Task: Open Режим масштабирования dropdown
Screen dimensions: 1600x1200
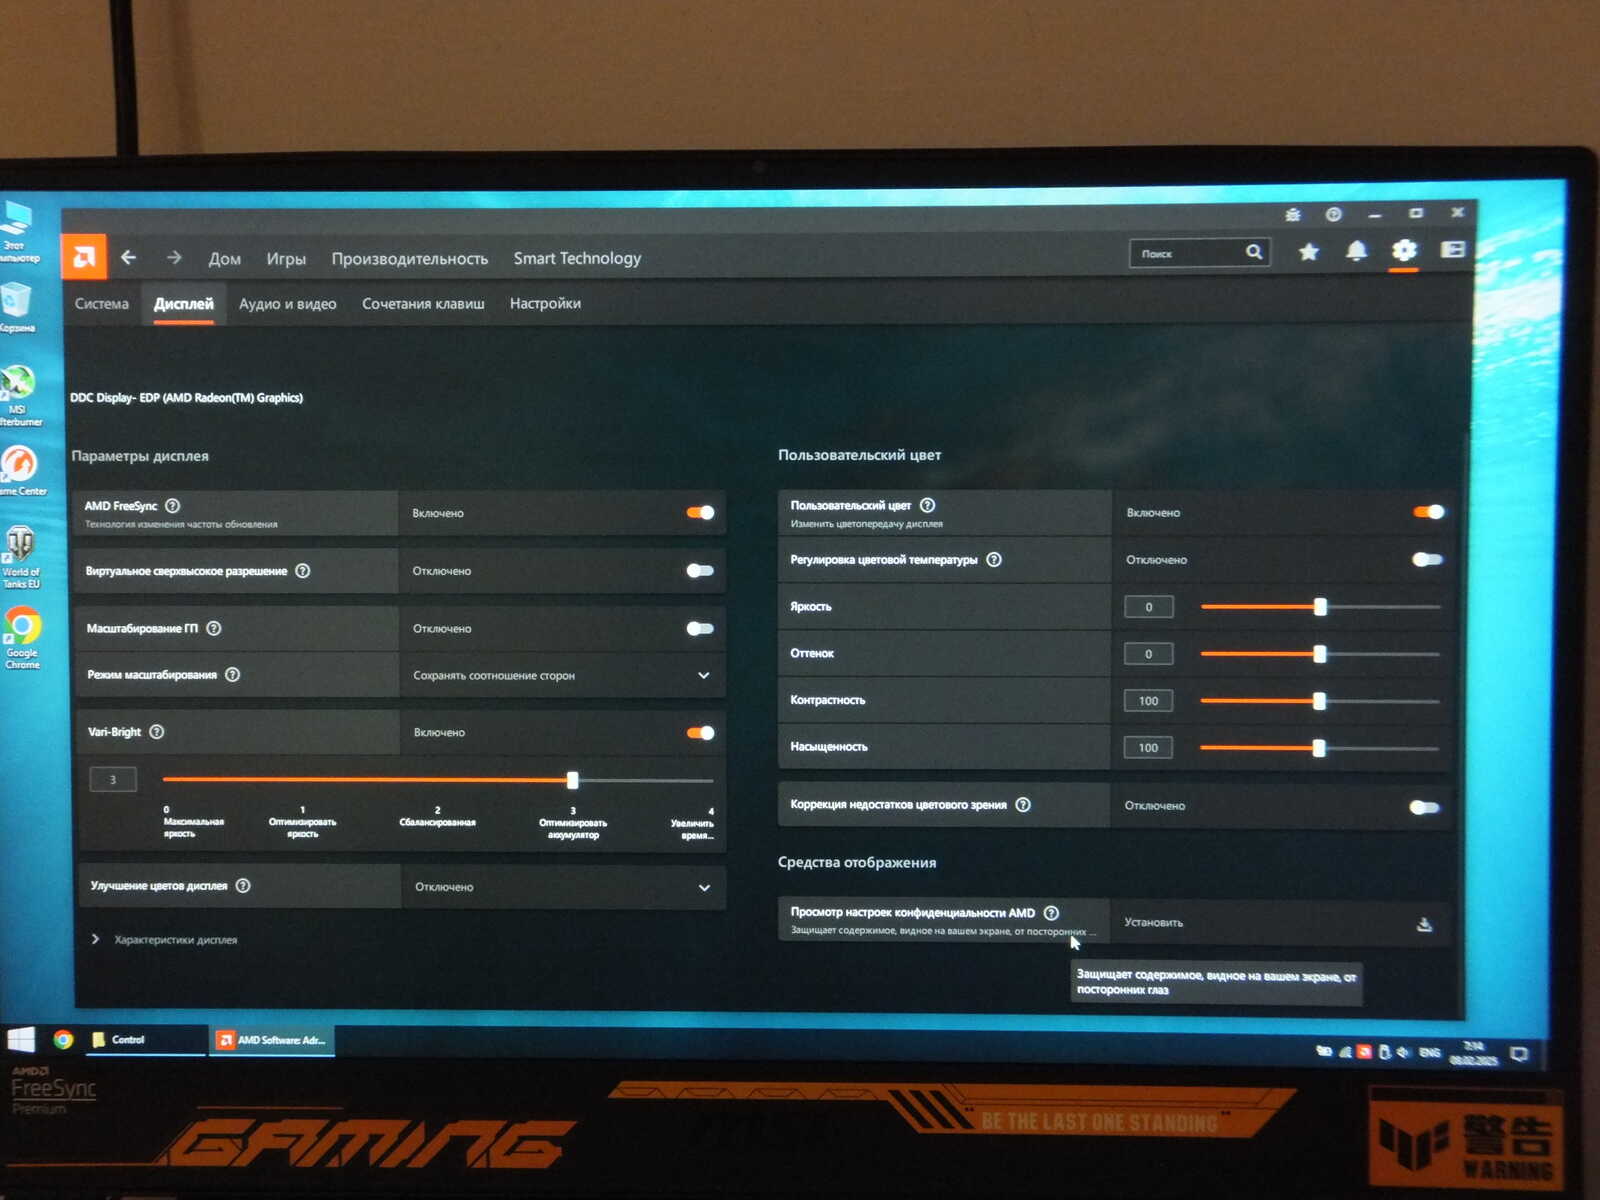Action: pos(563,676)
